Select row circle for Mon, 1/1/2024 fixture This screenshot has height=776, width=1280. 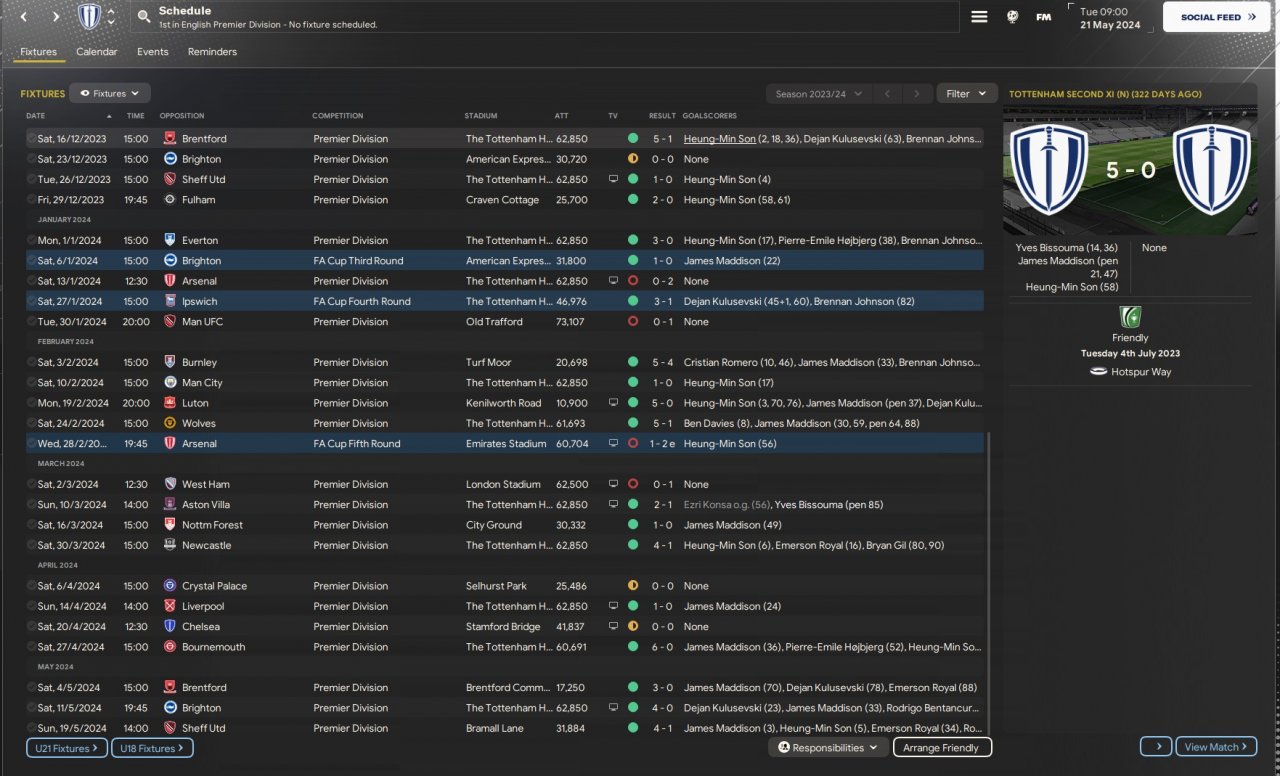point(31,241)
